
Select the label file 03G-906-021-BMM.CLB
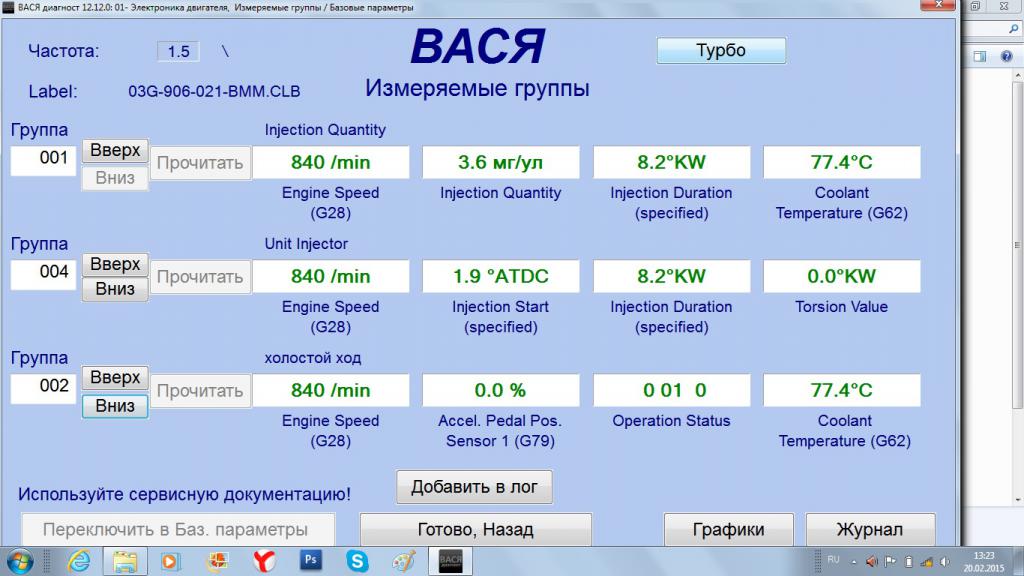click(x=214, y=91)
